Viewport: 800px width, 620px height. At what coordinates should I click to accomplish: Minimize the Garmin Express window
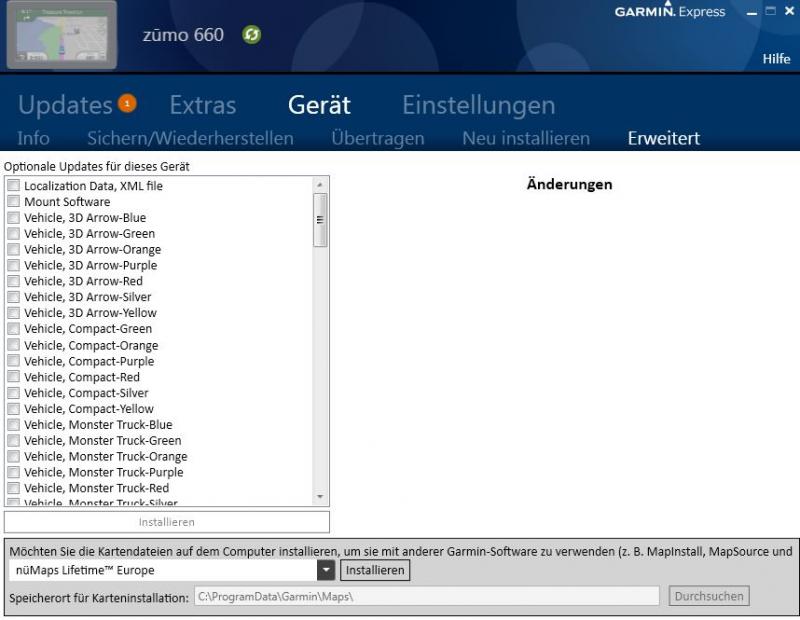752,12
